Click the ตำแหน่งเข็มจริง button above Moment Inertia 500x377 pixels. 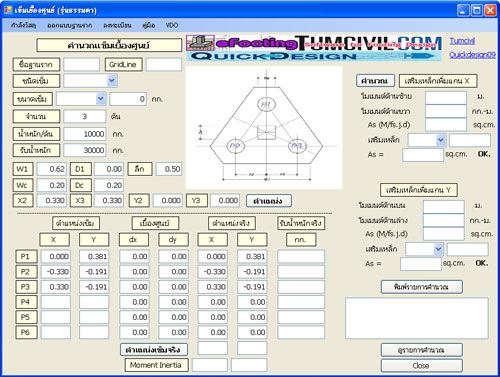(x=154, y=350)
